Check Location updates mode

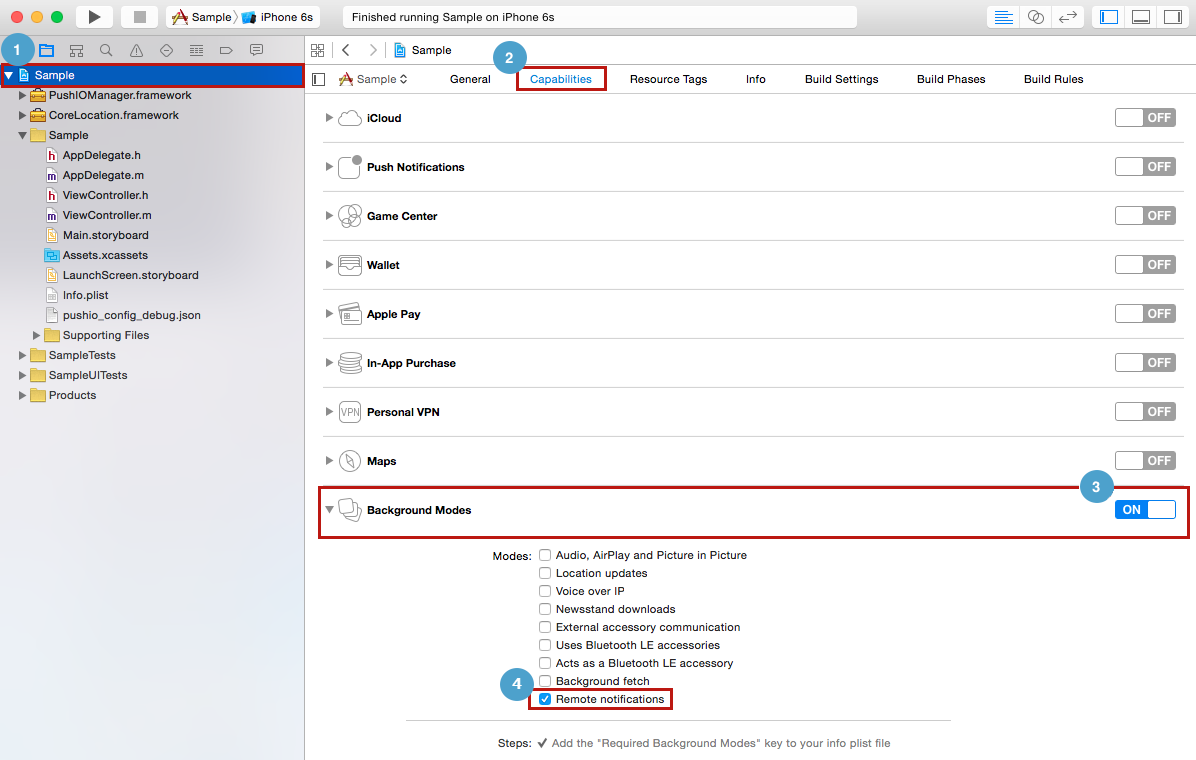click(x=545, y=573)
